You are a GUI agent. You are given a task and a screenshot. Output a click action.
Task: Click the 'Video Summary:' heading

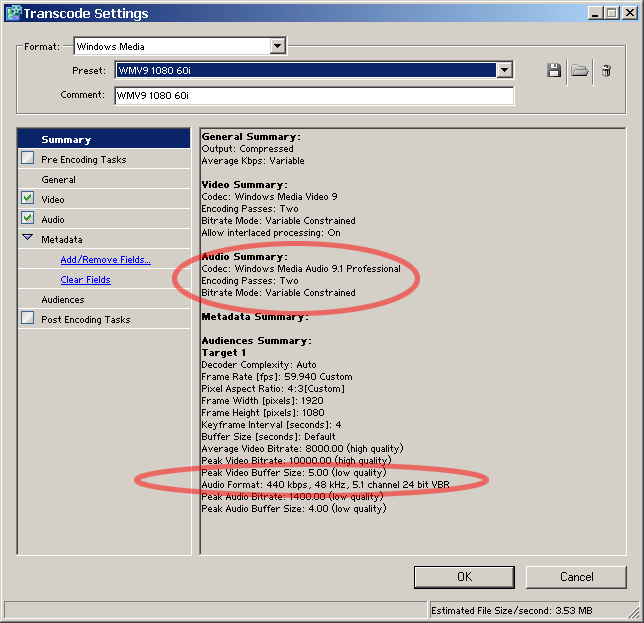[244, 185]
